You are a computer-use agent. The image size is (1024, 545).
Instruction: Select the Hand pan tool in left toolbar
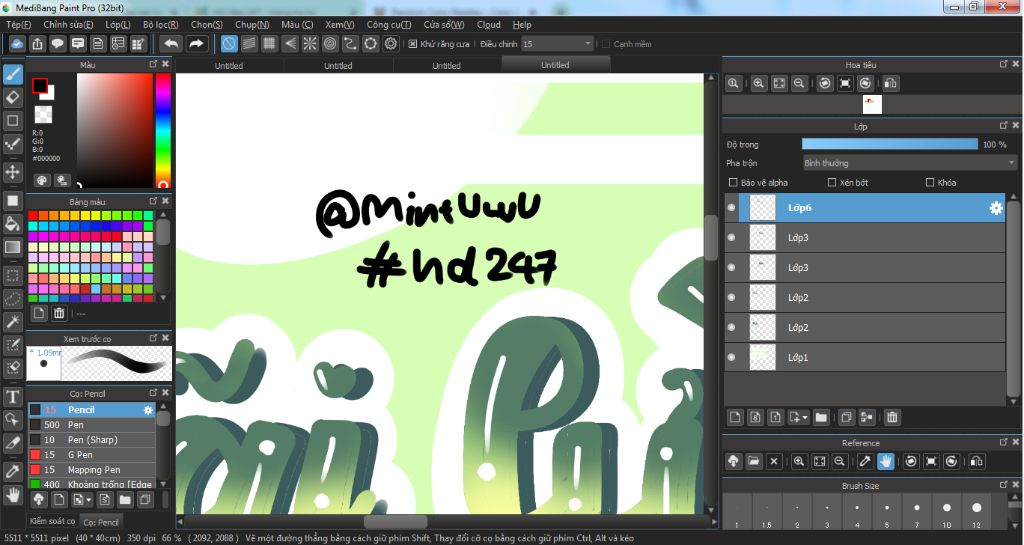click(12, 495)
